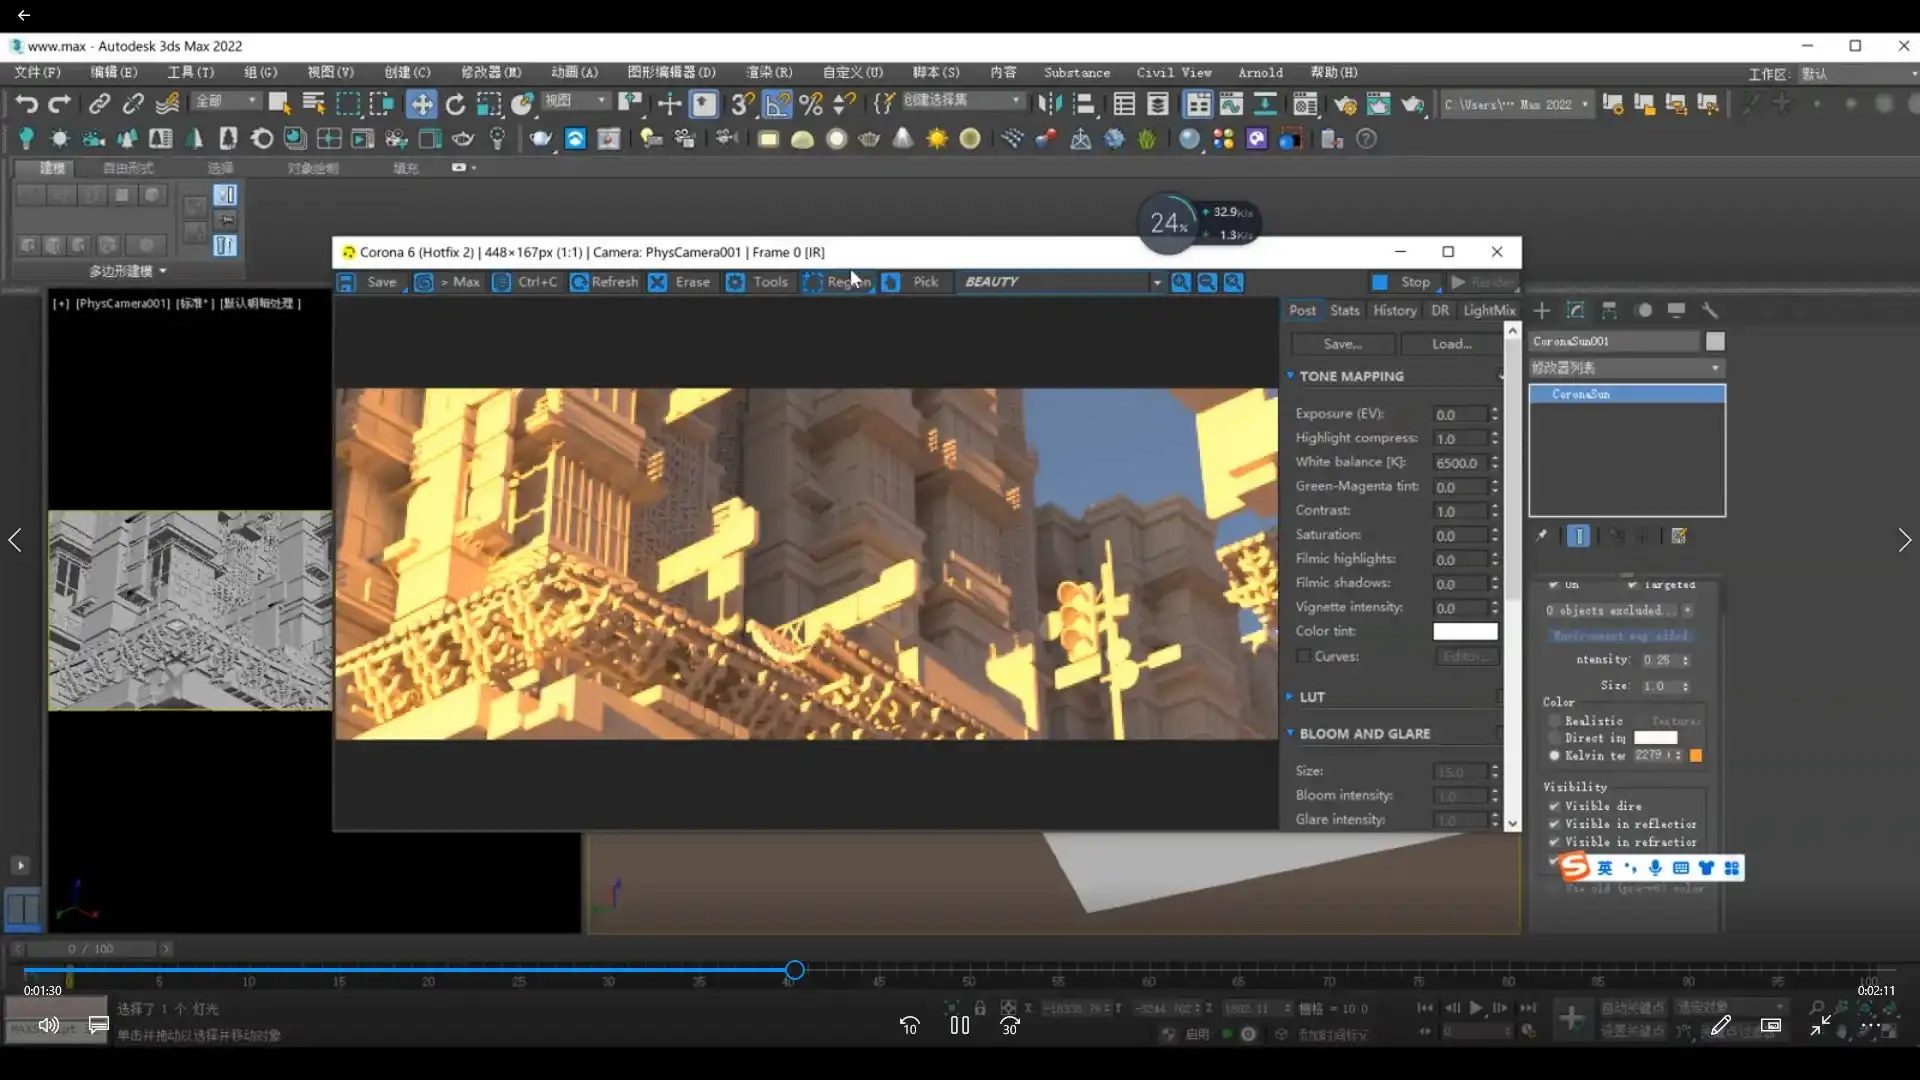Uncheck Visible in reflections option
This screenshot has height=1080, width=1920.
point(1554,825)
